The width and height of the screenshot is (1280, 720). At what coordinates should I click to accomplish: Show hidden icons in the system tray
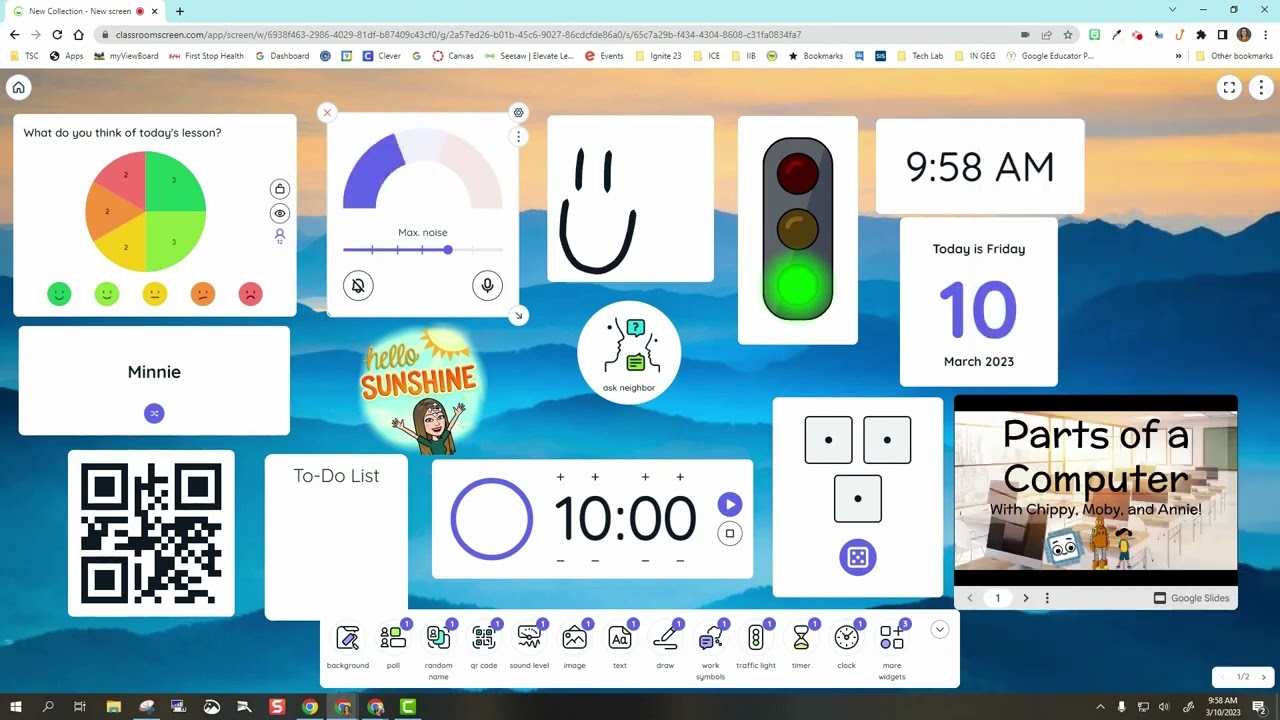coord(1100,707)
